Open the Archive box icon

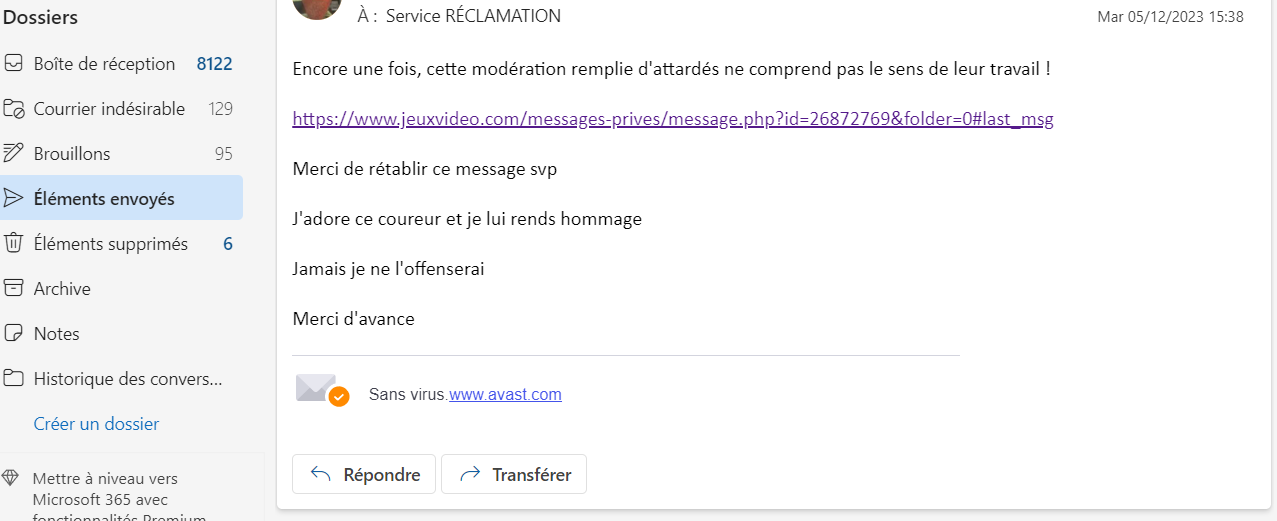tap(14, 289)
